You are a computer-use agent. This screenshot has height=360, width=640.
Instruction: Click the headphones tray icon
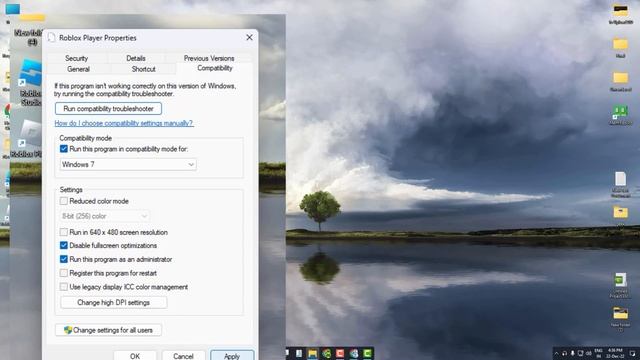[564, 353]
